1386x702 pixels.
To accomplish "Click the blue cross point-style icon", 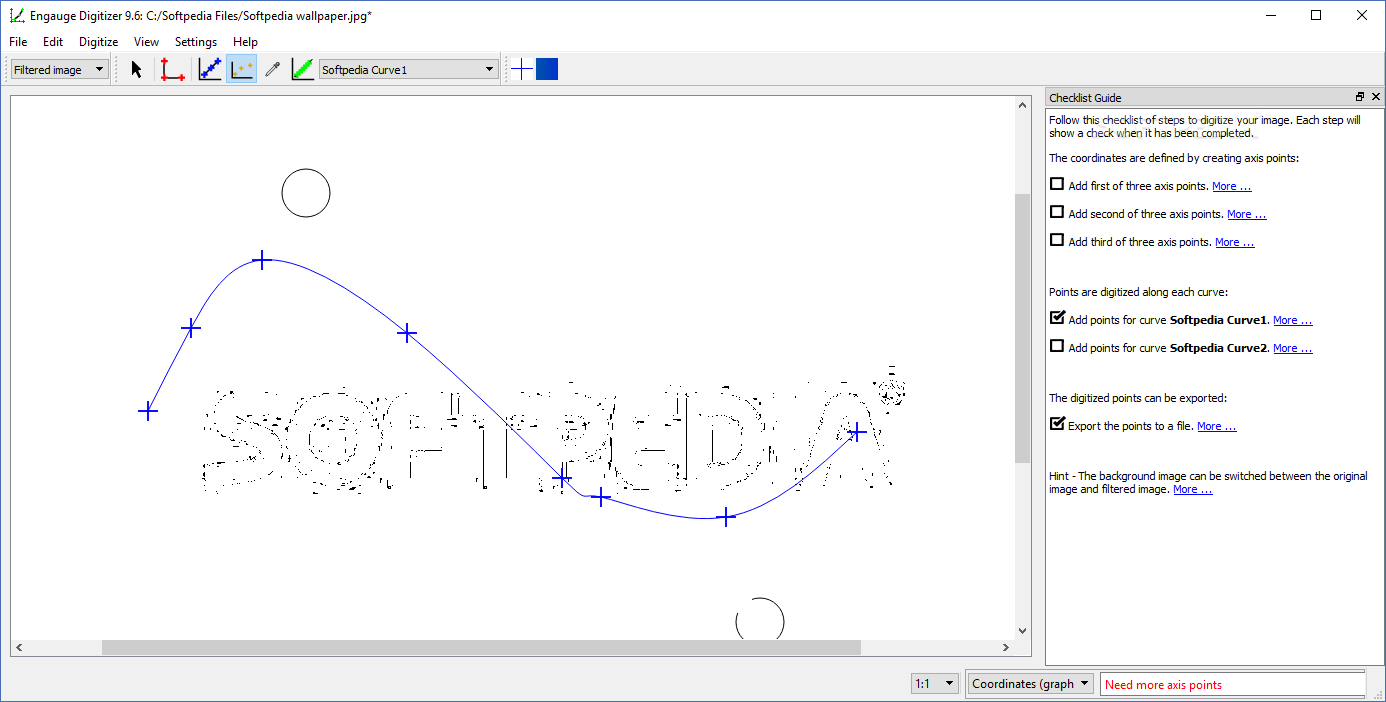I will tap(522, 69).
